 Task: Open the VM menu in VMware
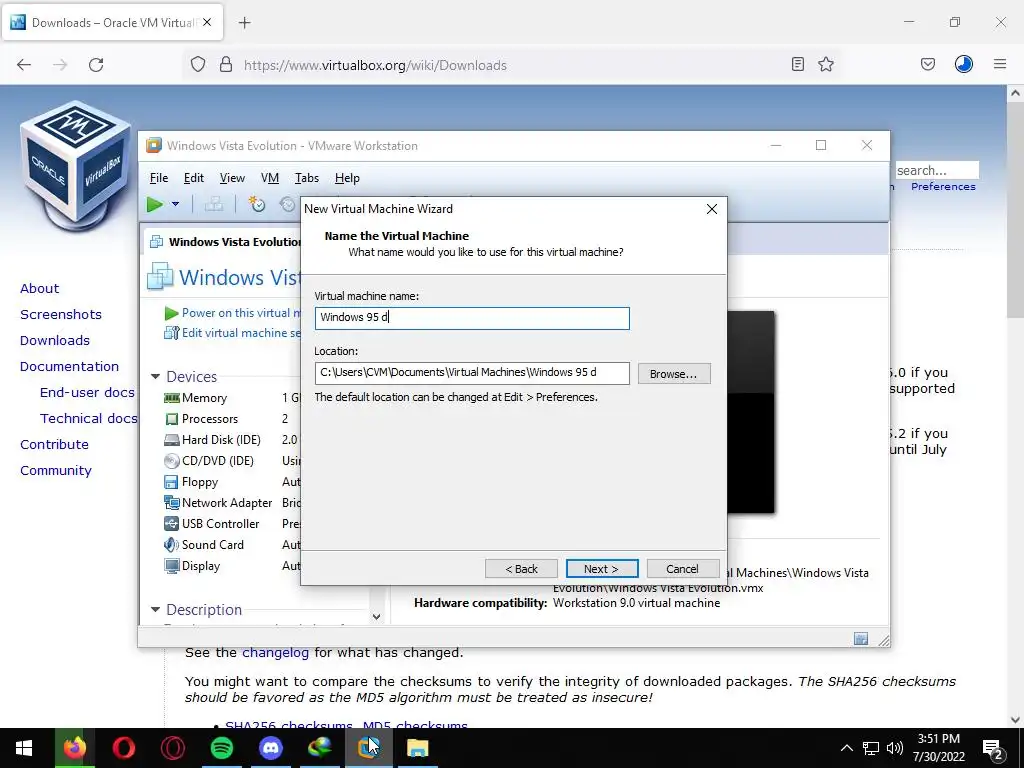click(x=270, y=178)
